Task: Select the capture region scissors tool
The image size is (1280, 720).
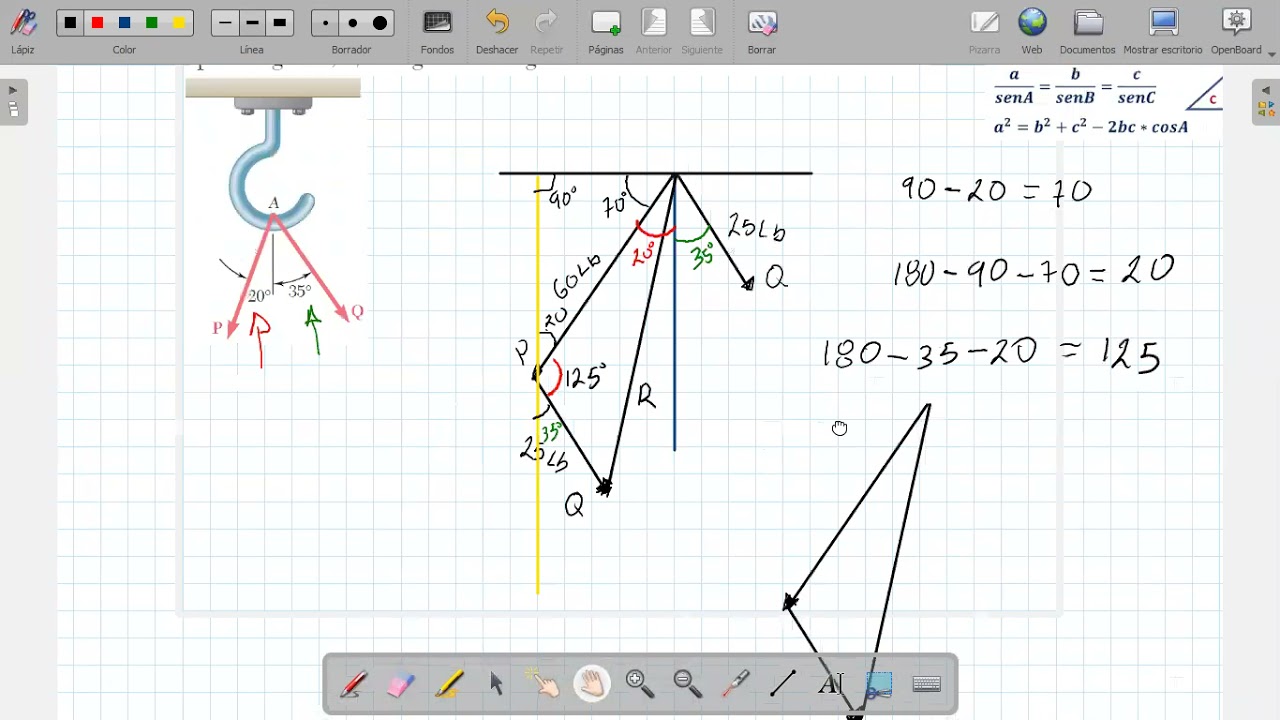Action: pos(879,684)
